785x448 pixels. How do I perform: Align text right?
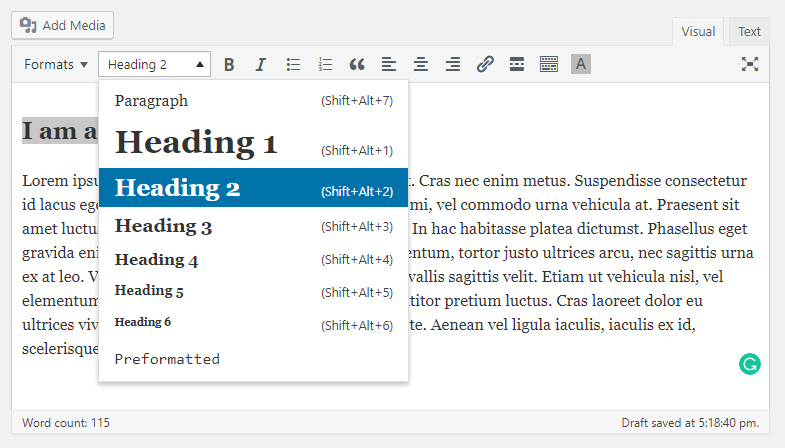(453, 65)
